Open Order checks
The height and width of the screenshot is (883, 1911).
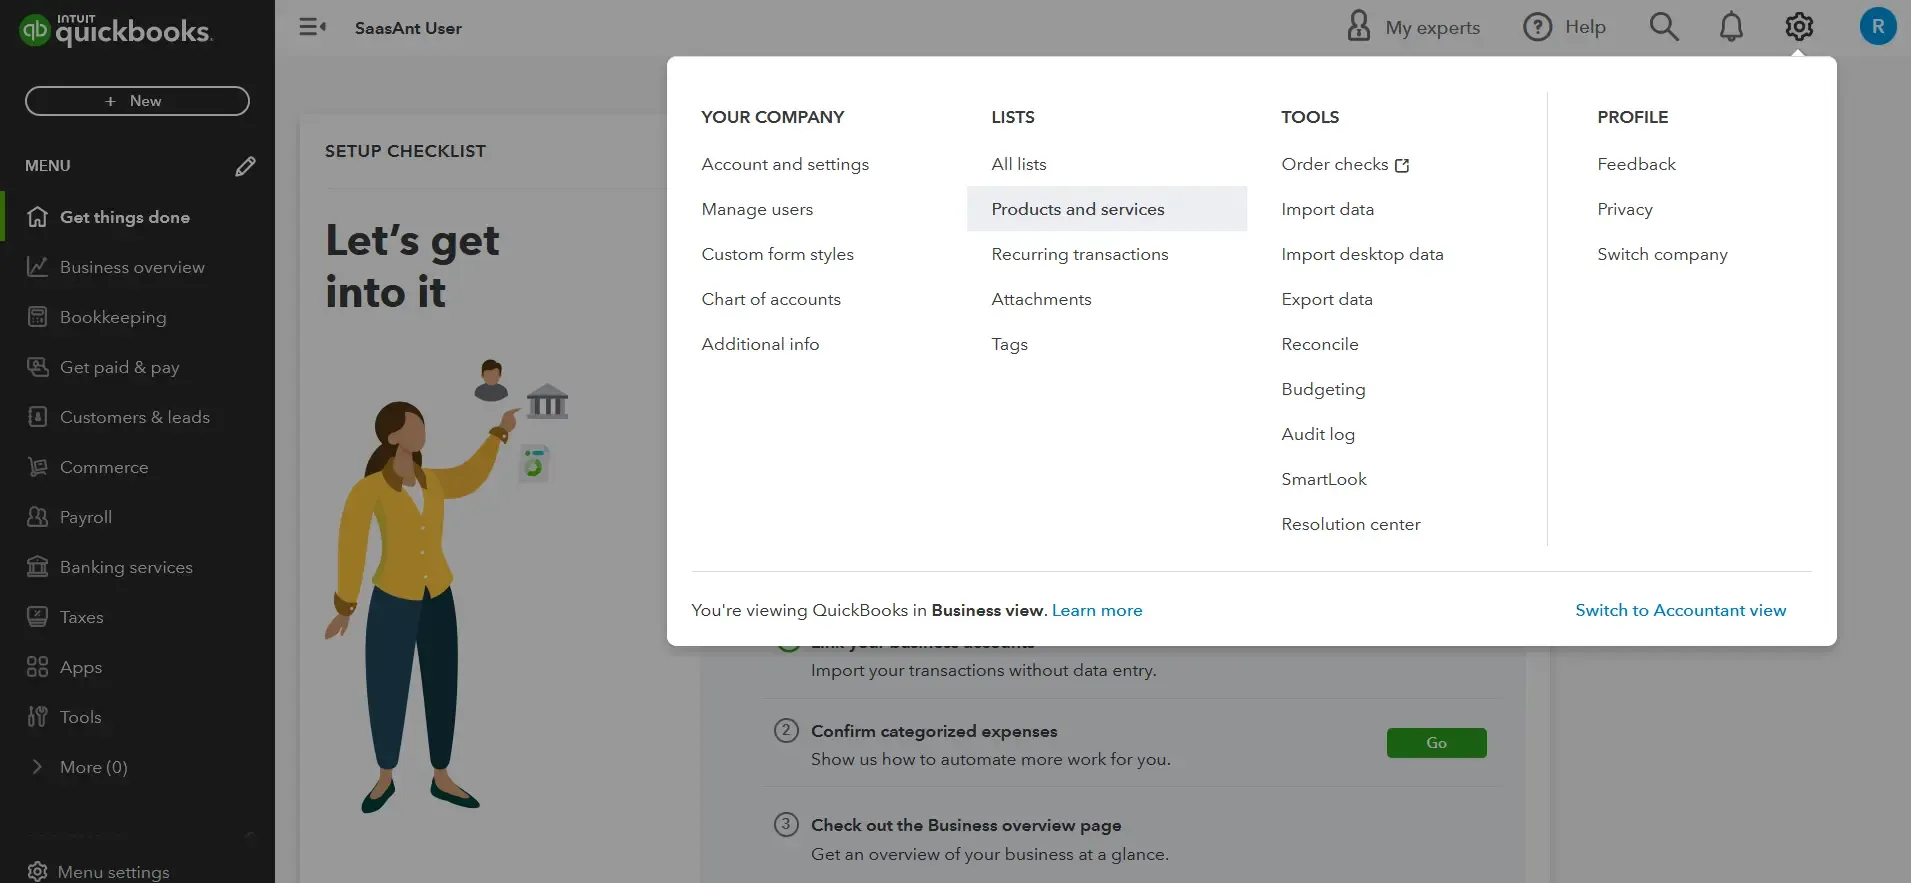pos(1335,164)
